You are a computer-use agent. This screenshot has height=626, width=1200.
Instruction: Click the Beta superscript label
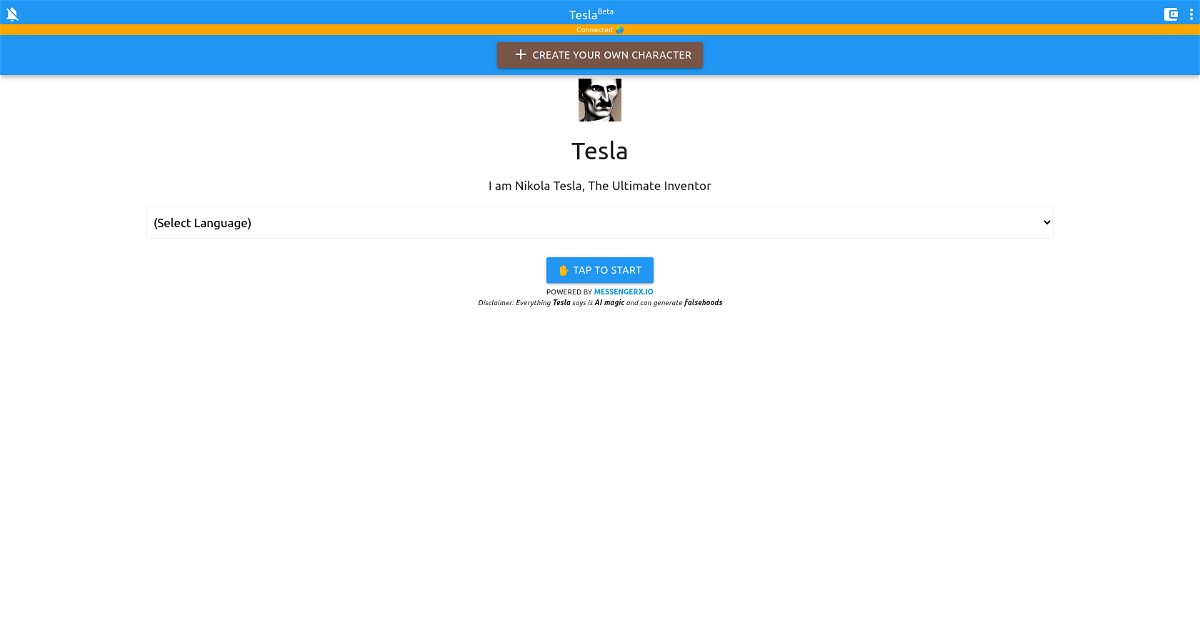(x=606, y=11)
